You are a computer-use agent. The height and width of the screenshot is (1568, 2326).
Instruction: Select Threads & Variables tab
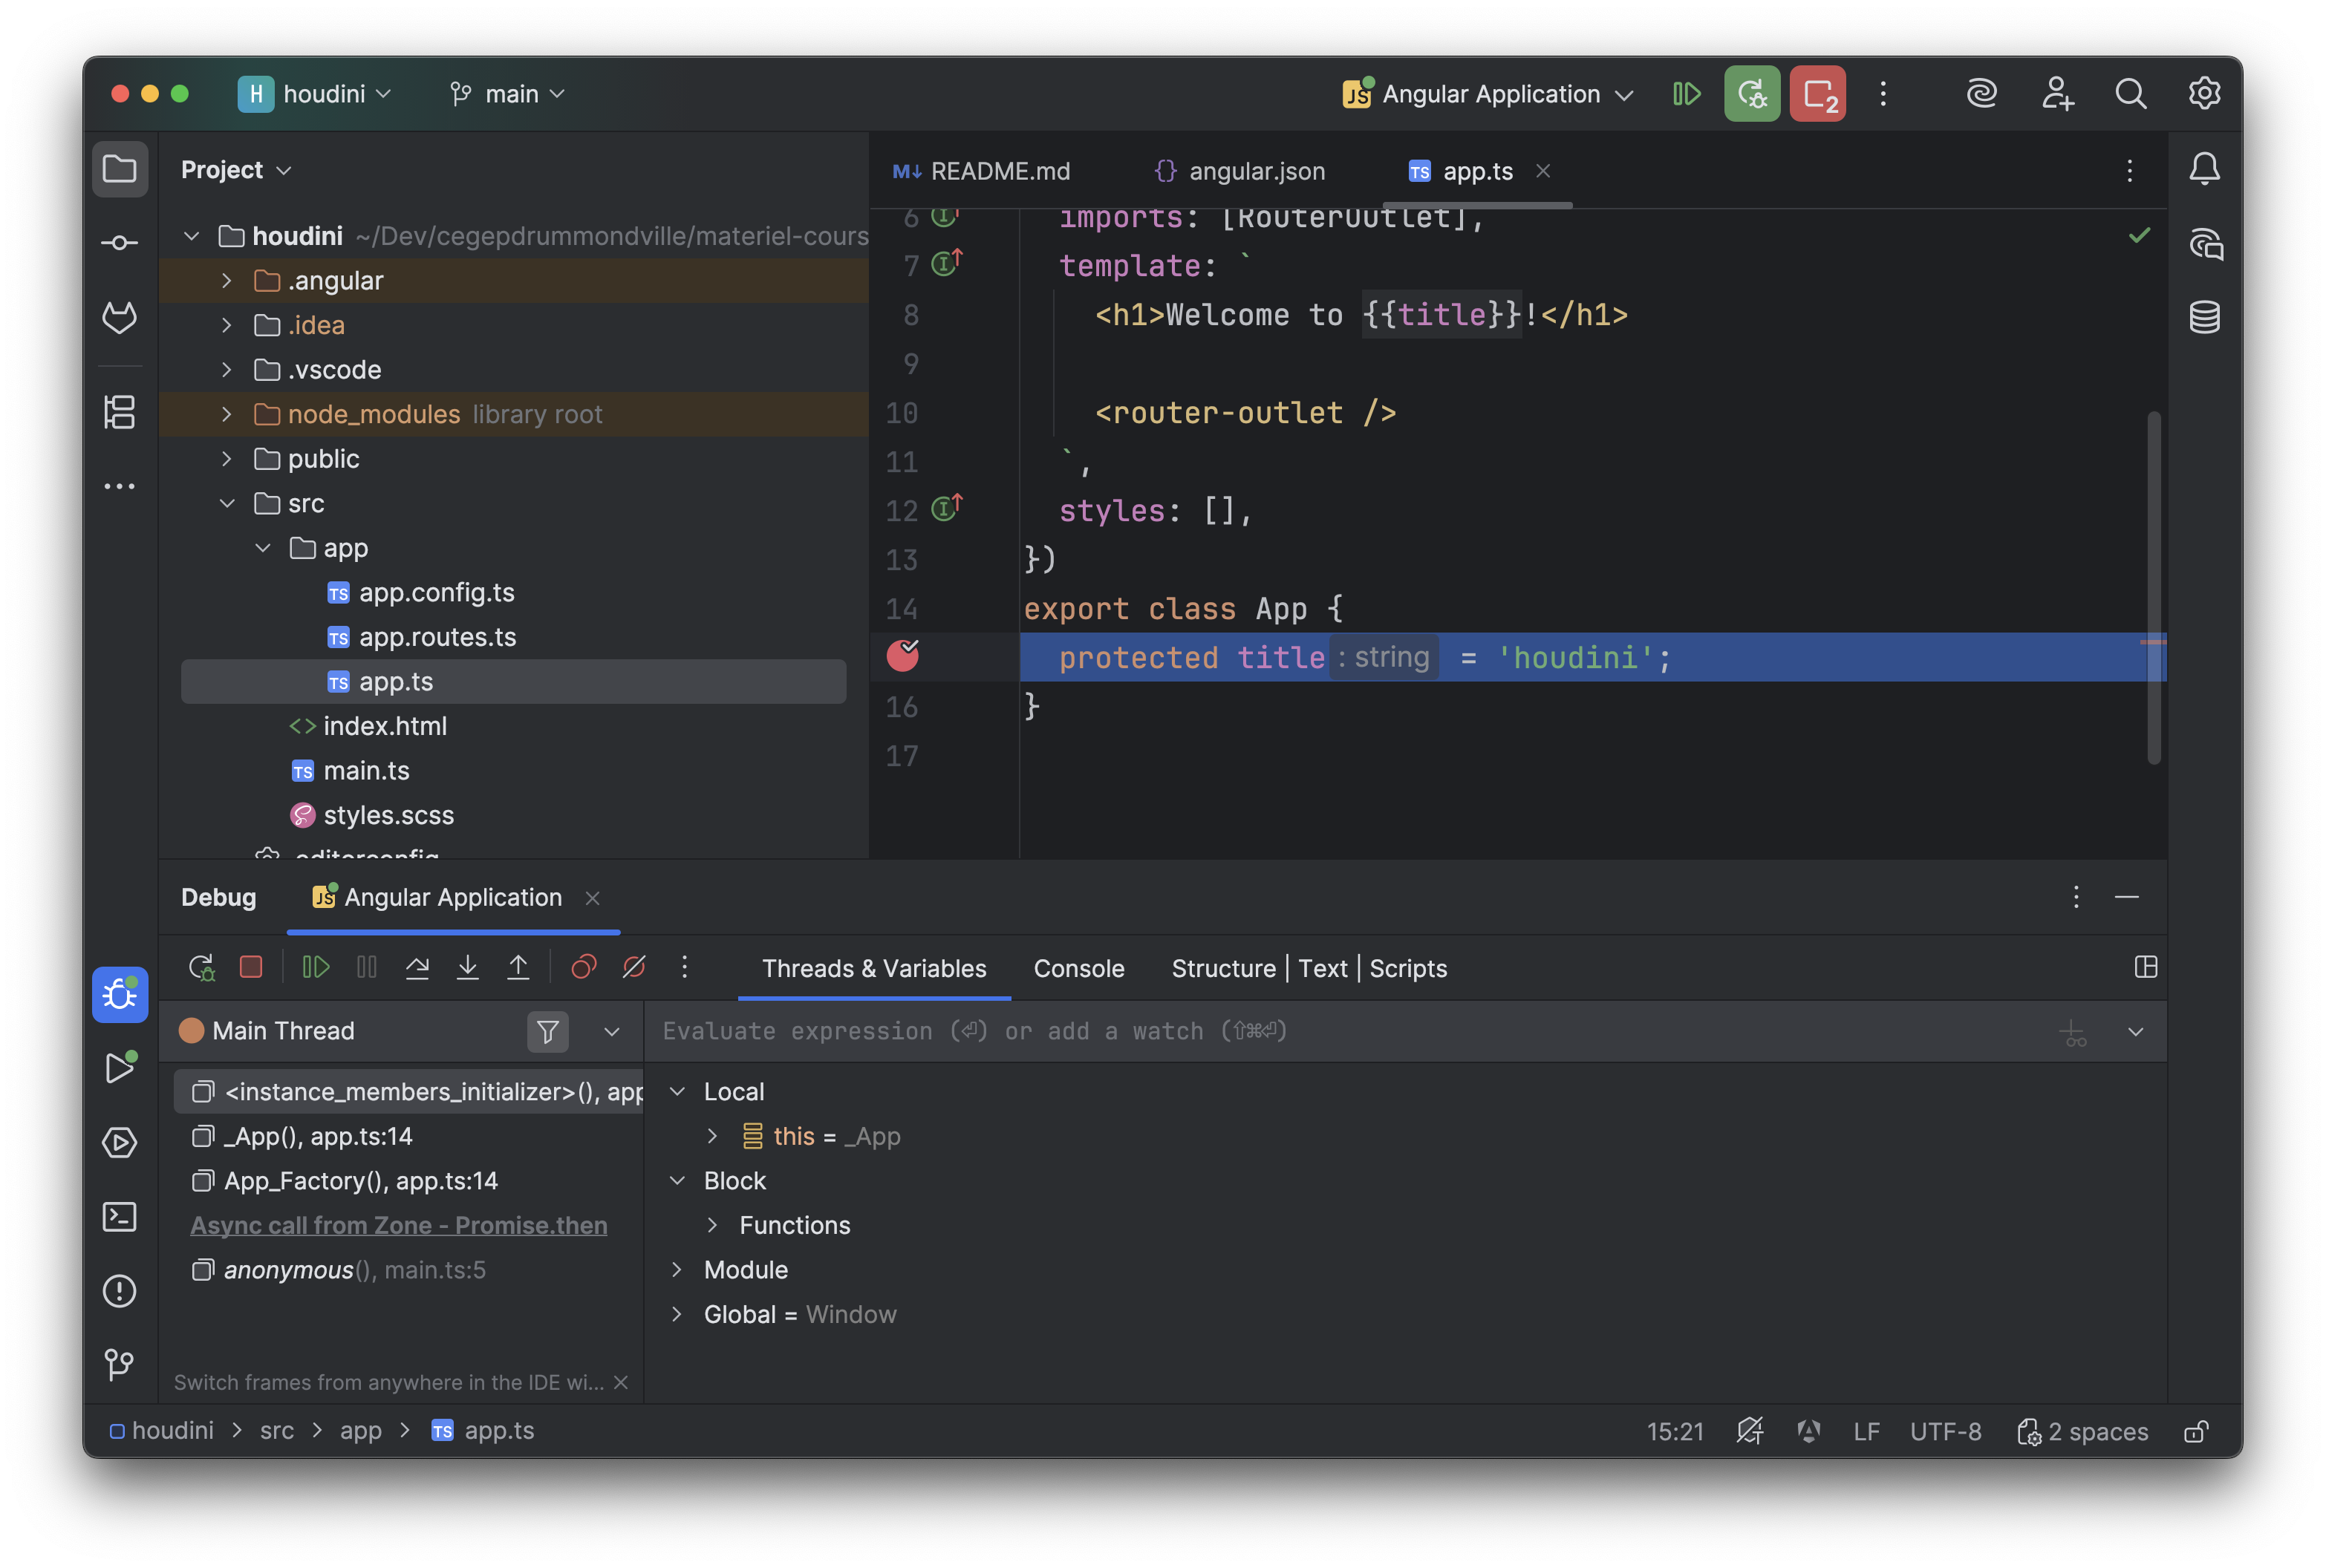click(x=873, y=968)
